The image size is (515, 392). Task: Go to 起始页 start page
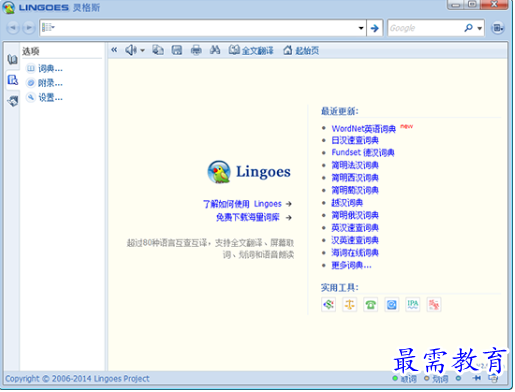(x=301, y=50)
